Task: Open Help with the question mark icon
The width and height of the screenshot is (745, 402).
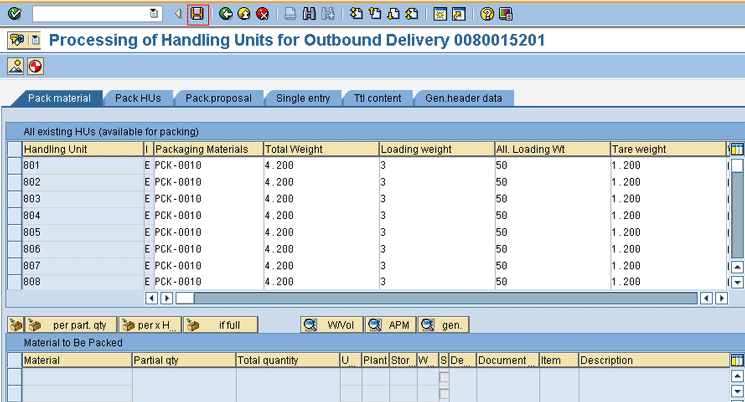Action: (487, 14)
